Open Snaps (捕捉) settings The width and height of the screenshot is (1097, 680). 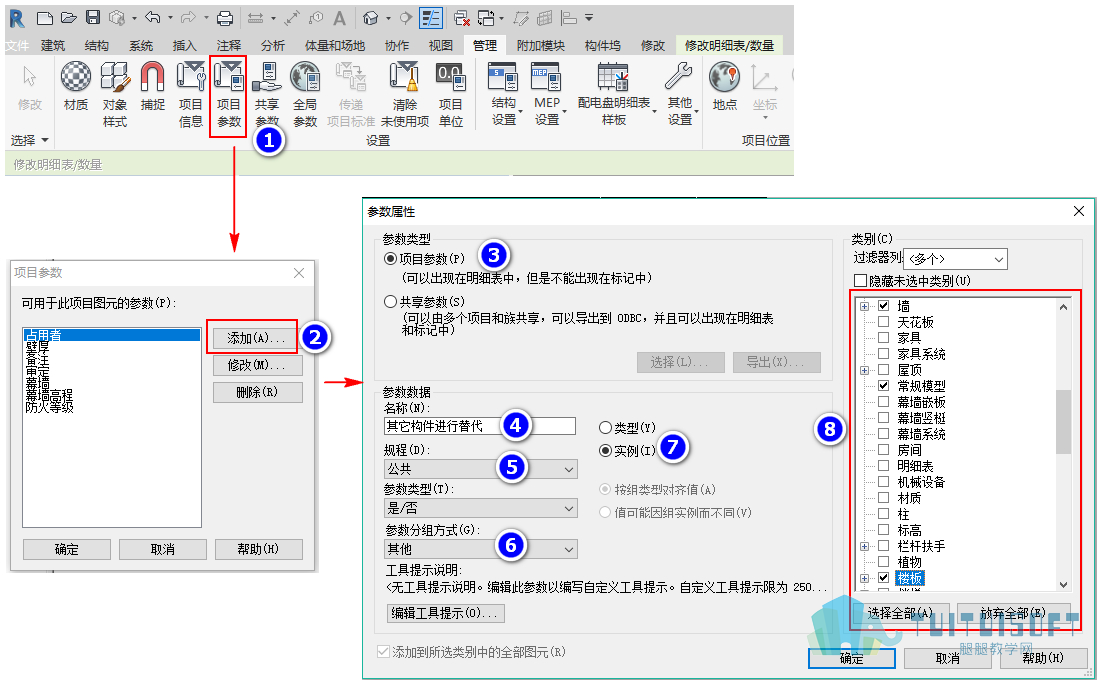(x=153, y=86)
